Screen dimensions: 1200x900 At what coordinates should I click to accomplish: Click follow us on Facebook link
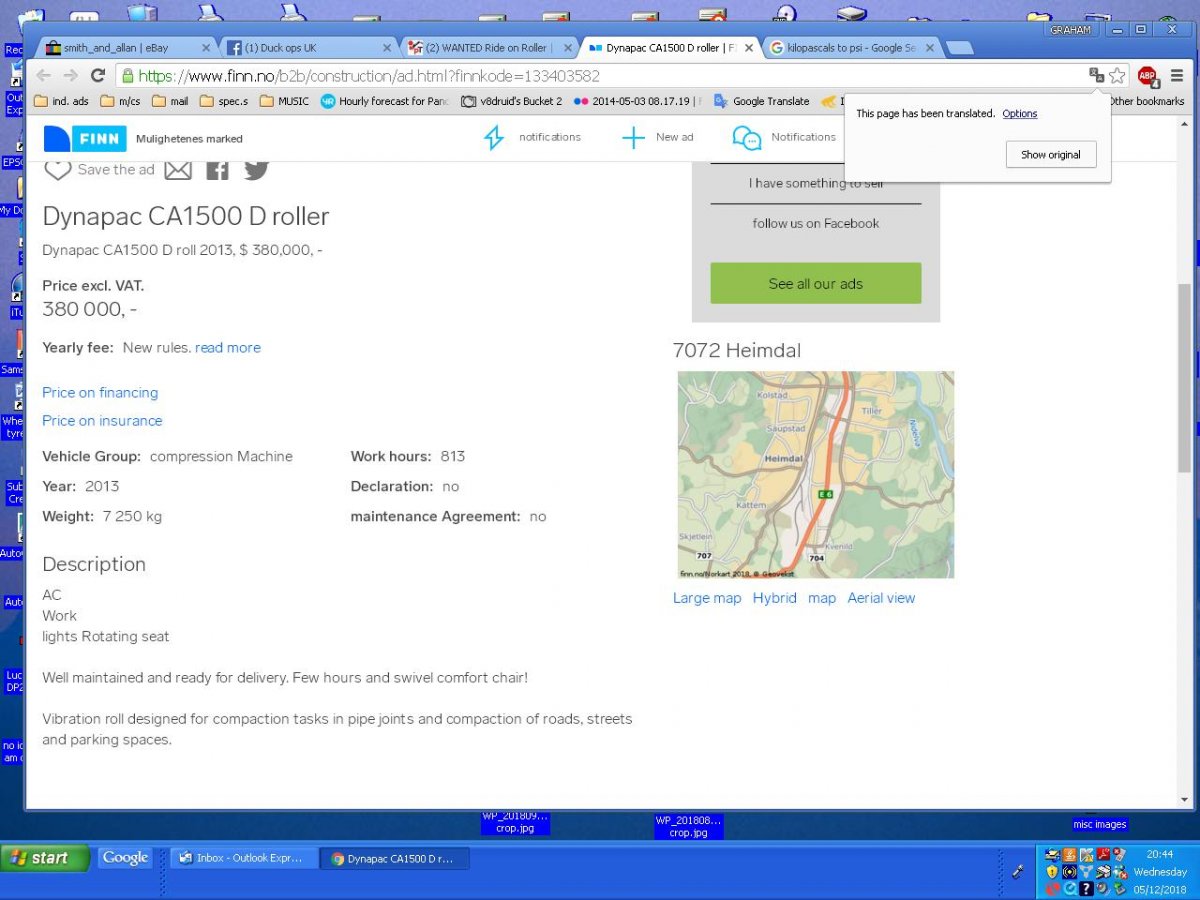point(816,223)
